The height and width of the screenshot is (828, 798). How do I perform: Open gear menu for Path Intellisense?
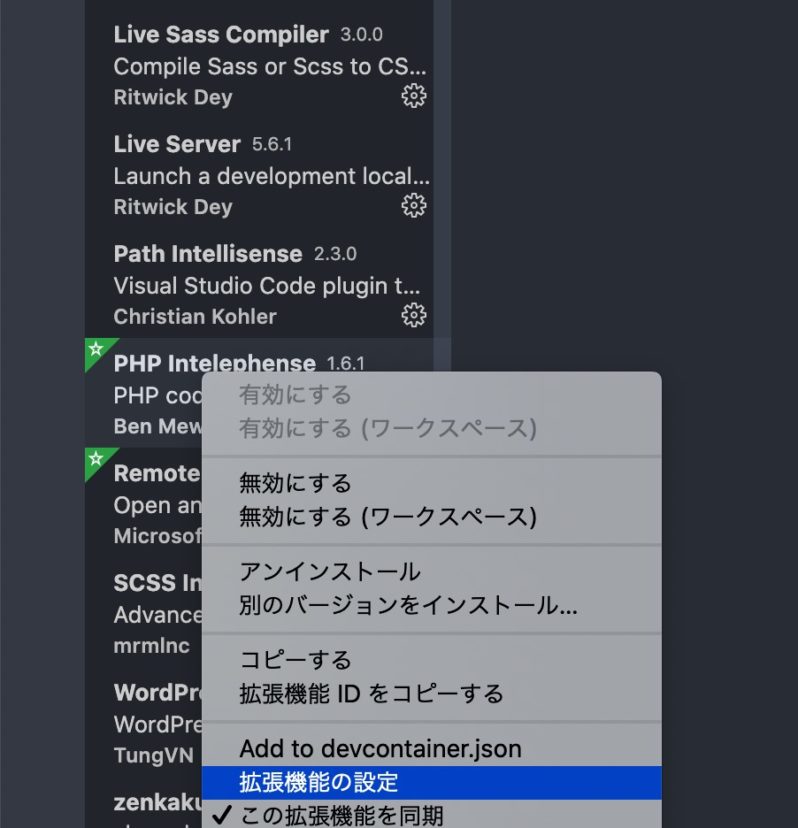(x=413, y=315)
